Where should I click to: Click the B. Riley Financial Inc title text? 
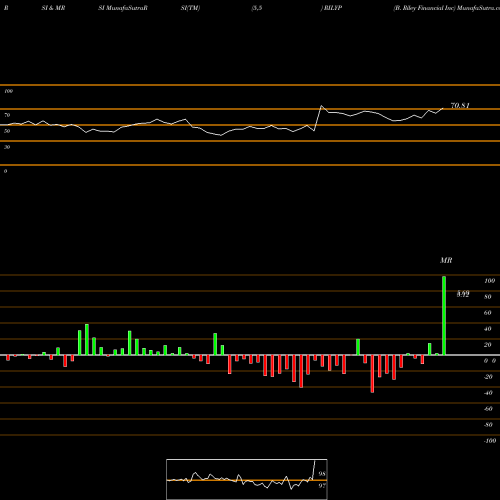424,8
